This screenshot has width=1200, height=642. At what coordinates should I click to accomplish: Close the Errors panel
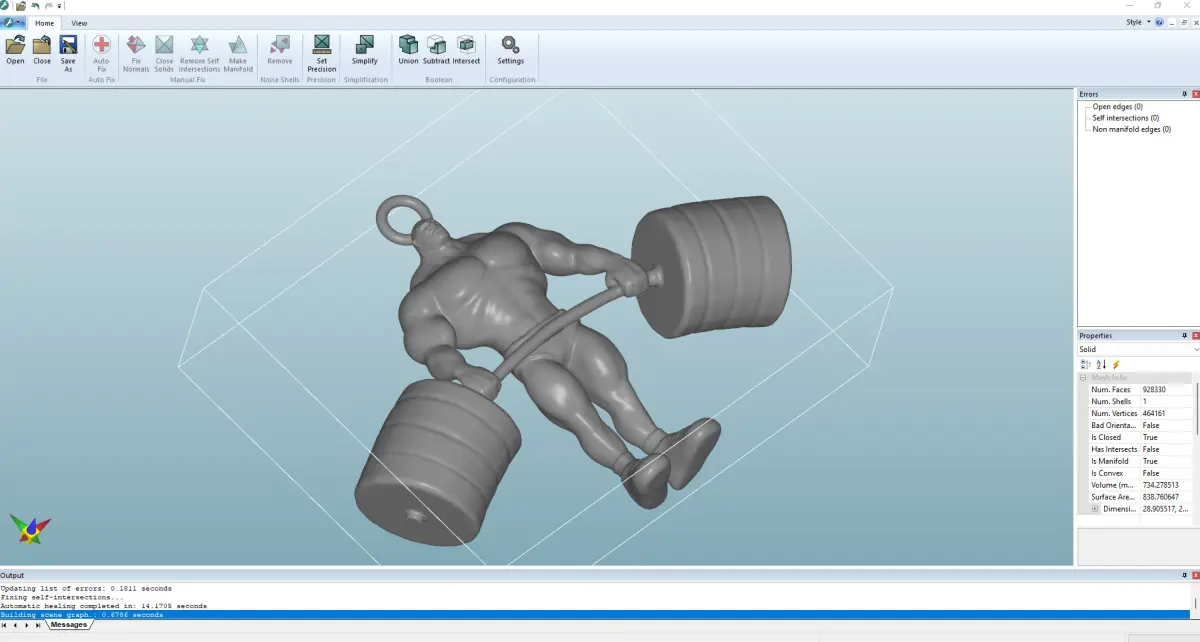(x=1195, y=94)
